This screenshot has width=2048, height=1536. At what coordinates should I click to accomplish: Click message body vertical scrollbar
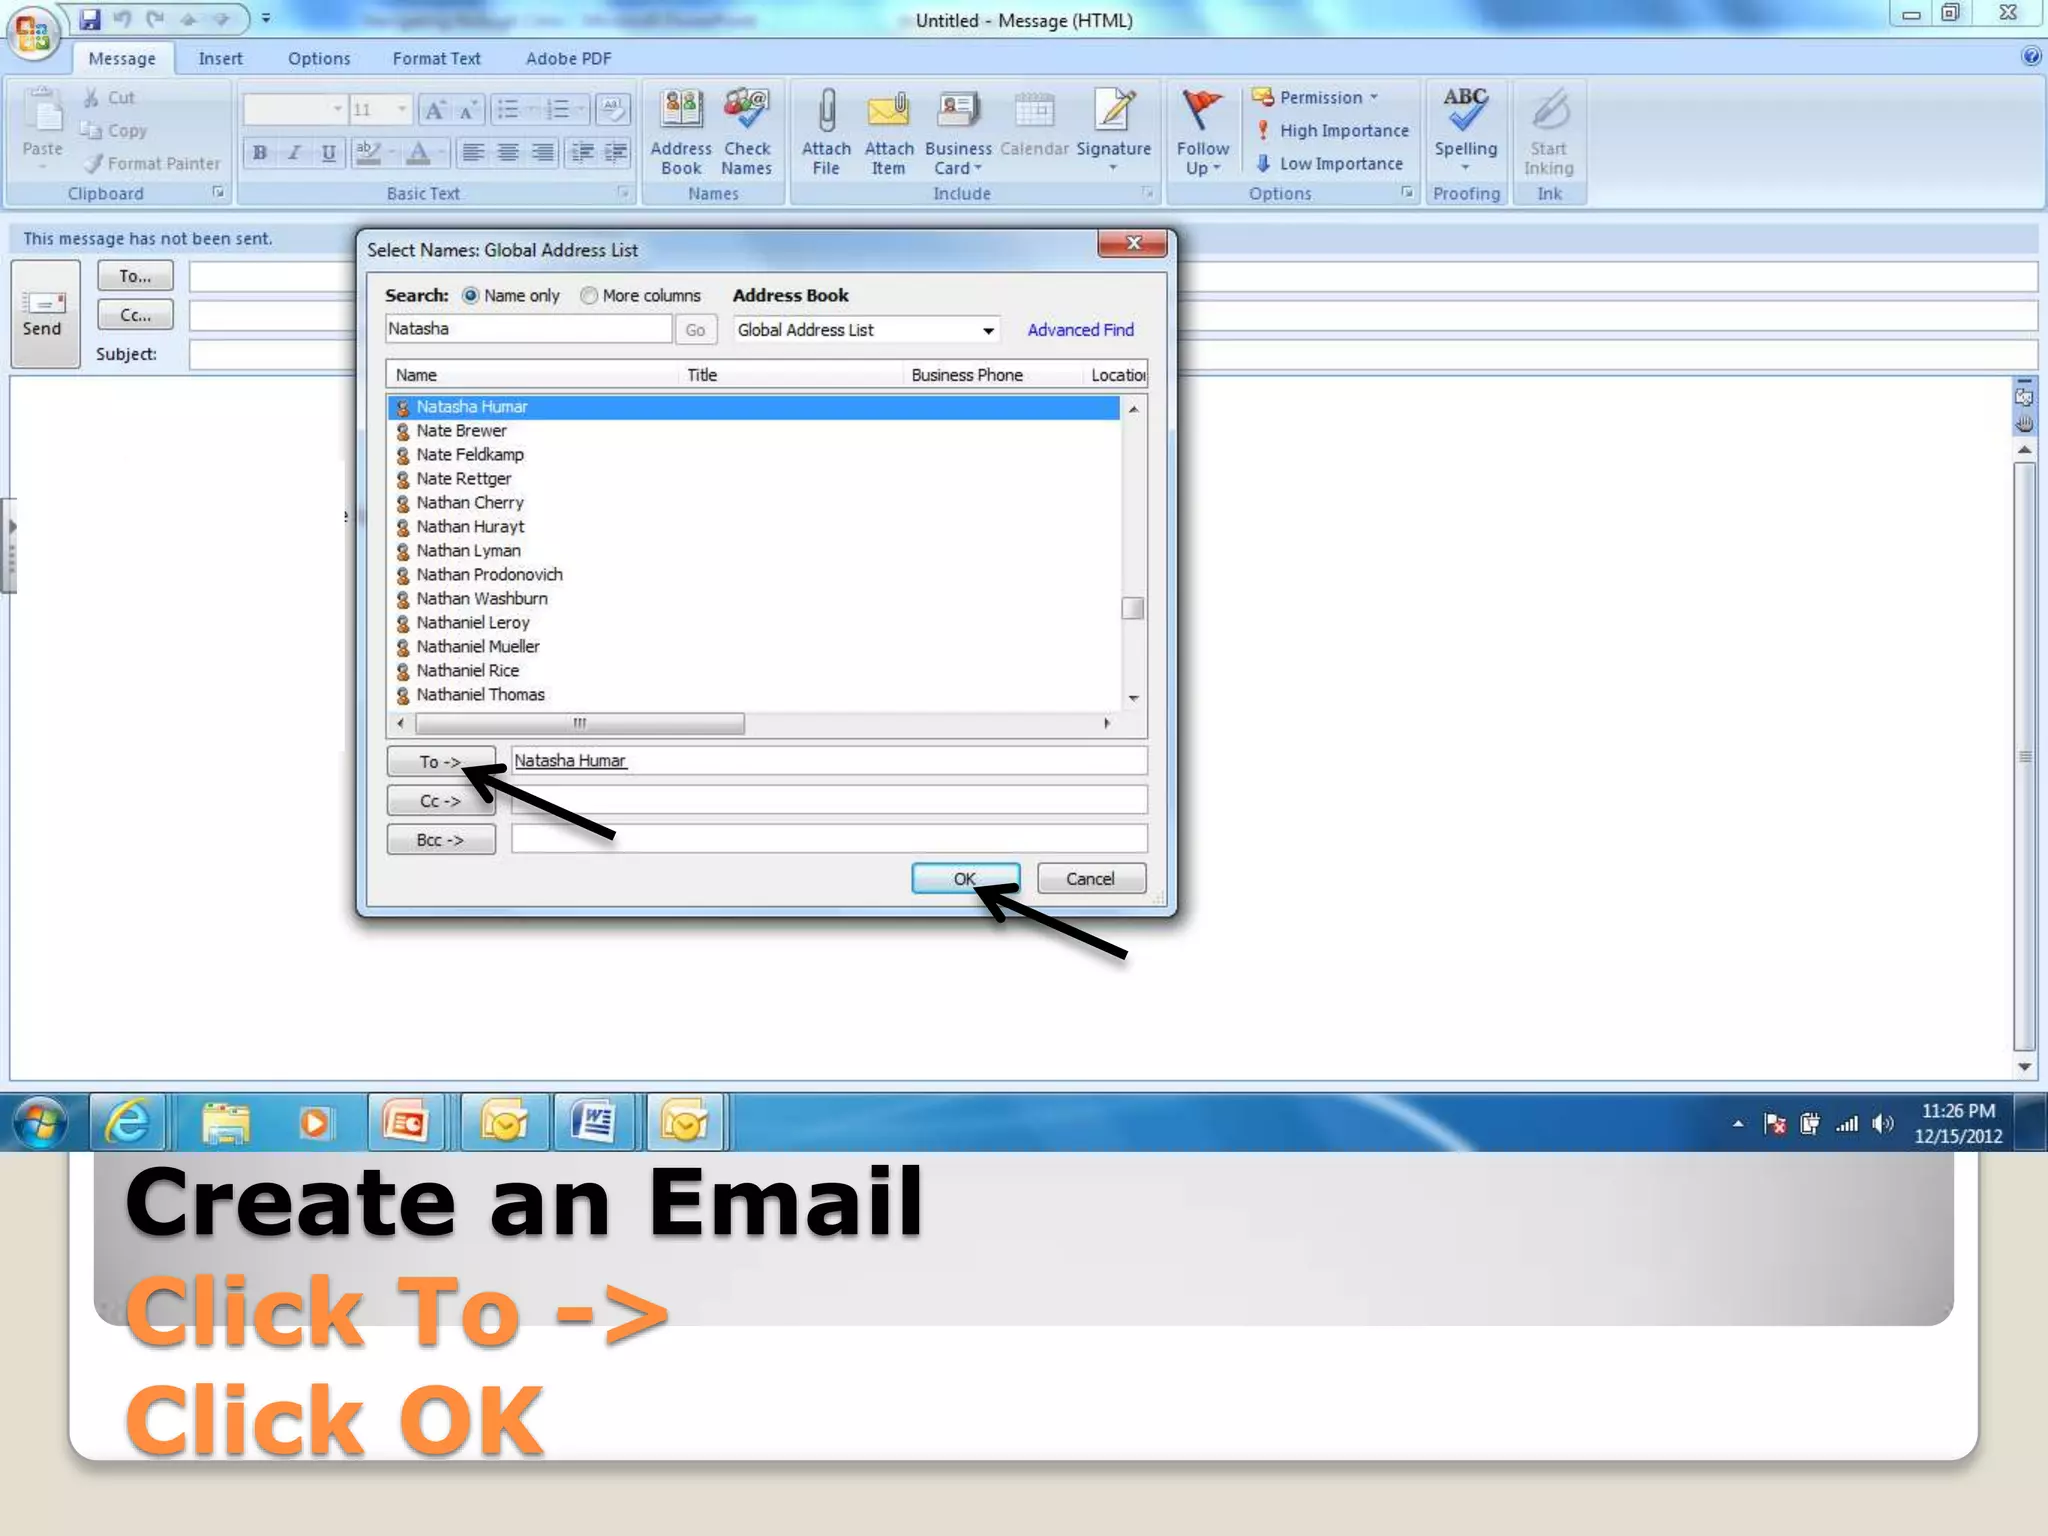(x=2024, y=756)
